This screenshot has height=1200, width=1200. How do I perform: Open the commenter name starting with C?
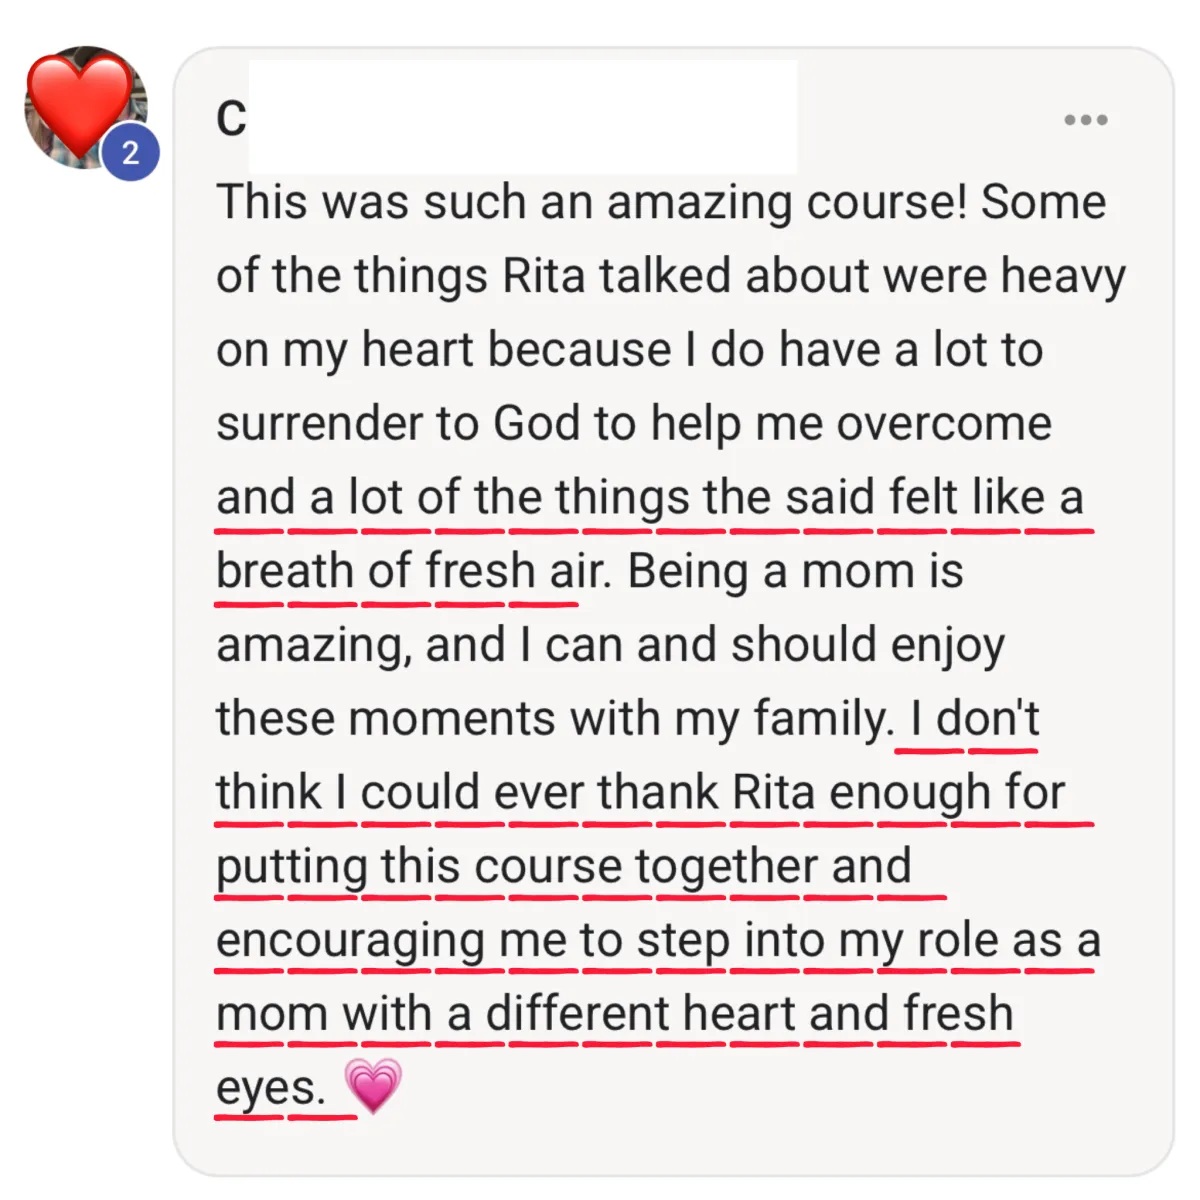coord(232,120)
